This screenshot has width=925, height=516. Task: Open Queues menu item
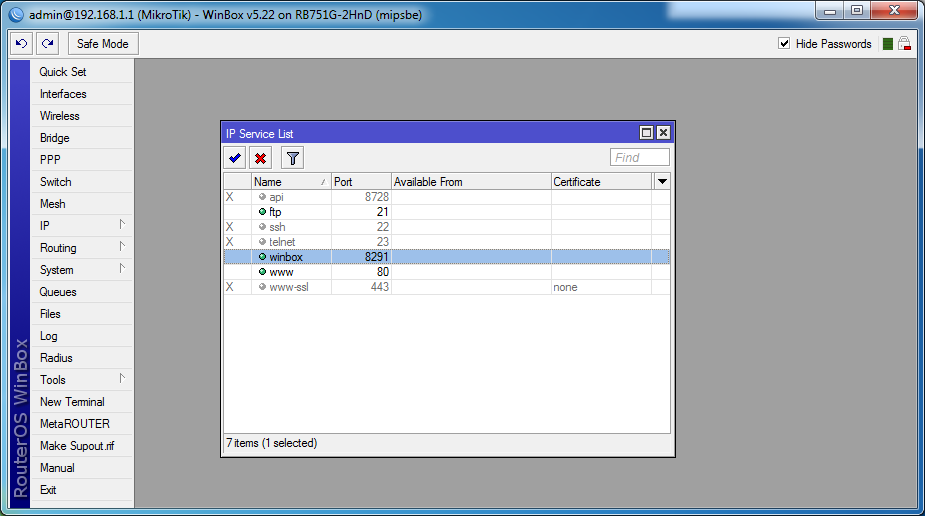point(81,292)
